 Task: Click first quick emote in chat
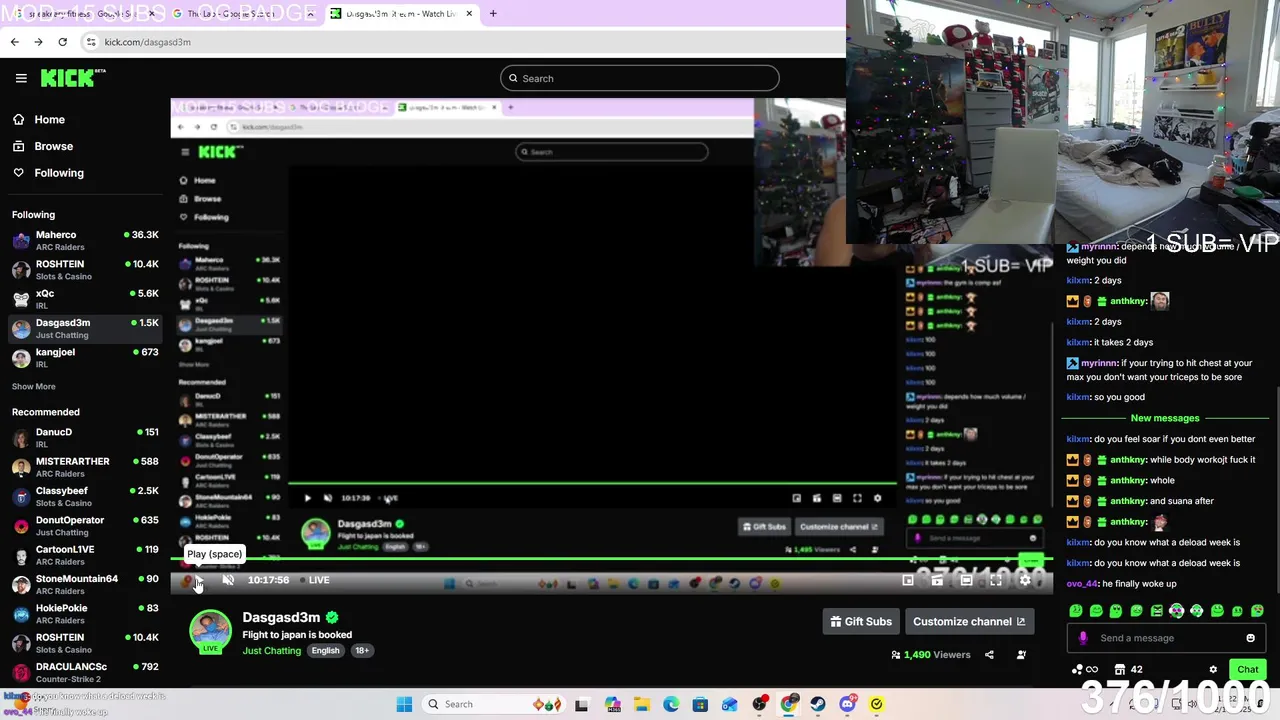1076,611
